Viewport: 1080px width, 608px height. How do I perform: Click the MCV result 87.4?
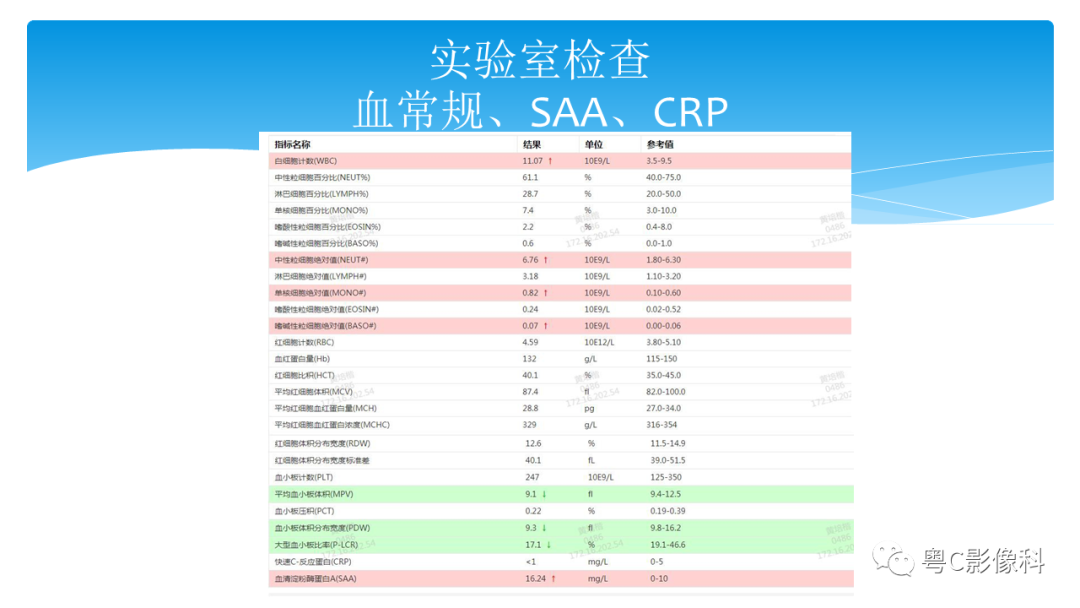(530, 392)
